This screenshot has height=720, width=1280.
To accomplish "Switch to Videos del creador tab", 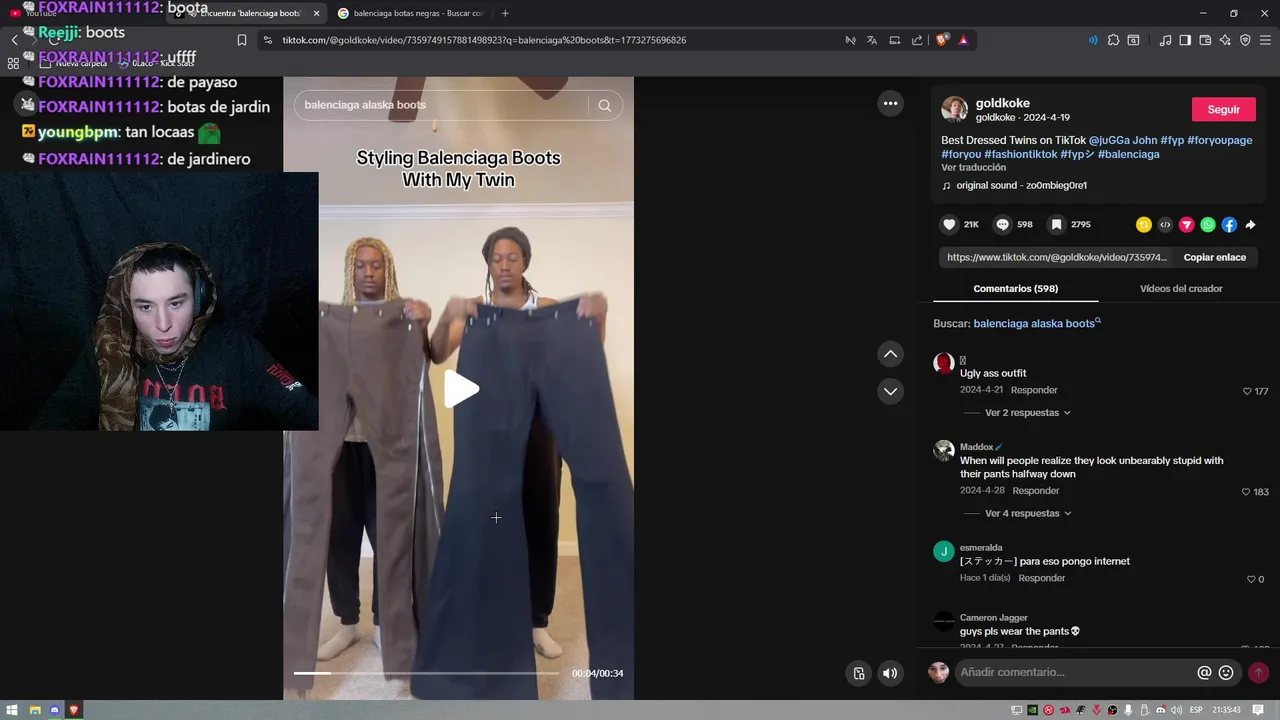I will pos(1181,288).
